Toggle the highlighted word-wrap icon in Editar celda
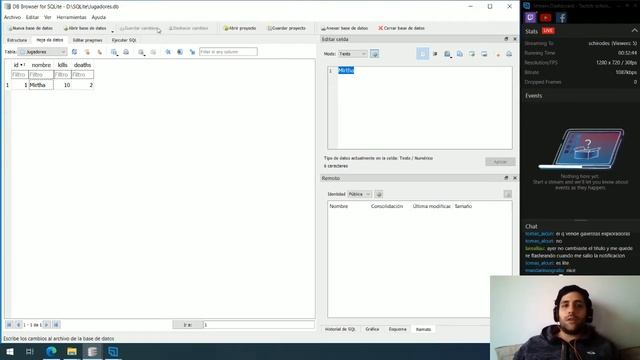Viewport: 640px width, 360px height. [422, 54]
